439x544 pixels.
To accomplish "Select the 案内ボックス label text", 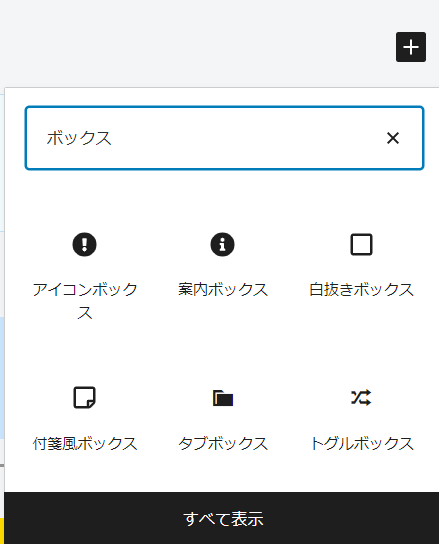I will pos(223,289).
